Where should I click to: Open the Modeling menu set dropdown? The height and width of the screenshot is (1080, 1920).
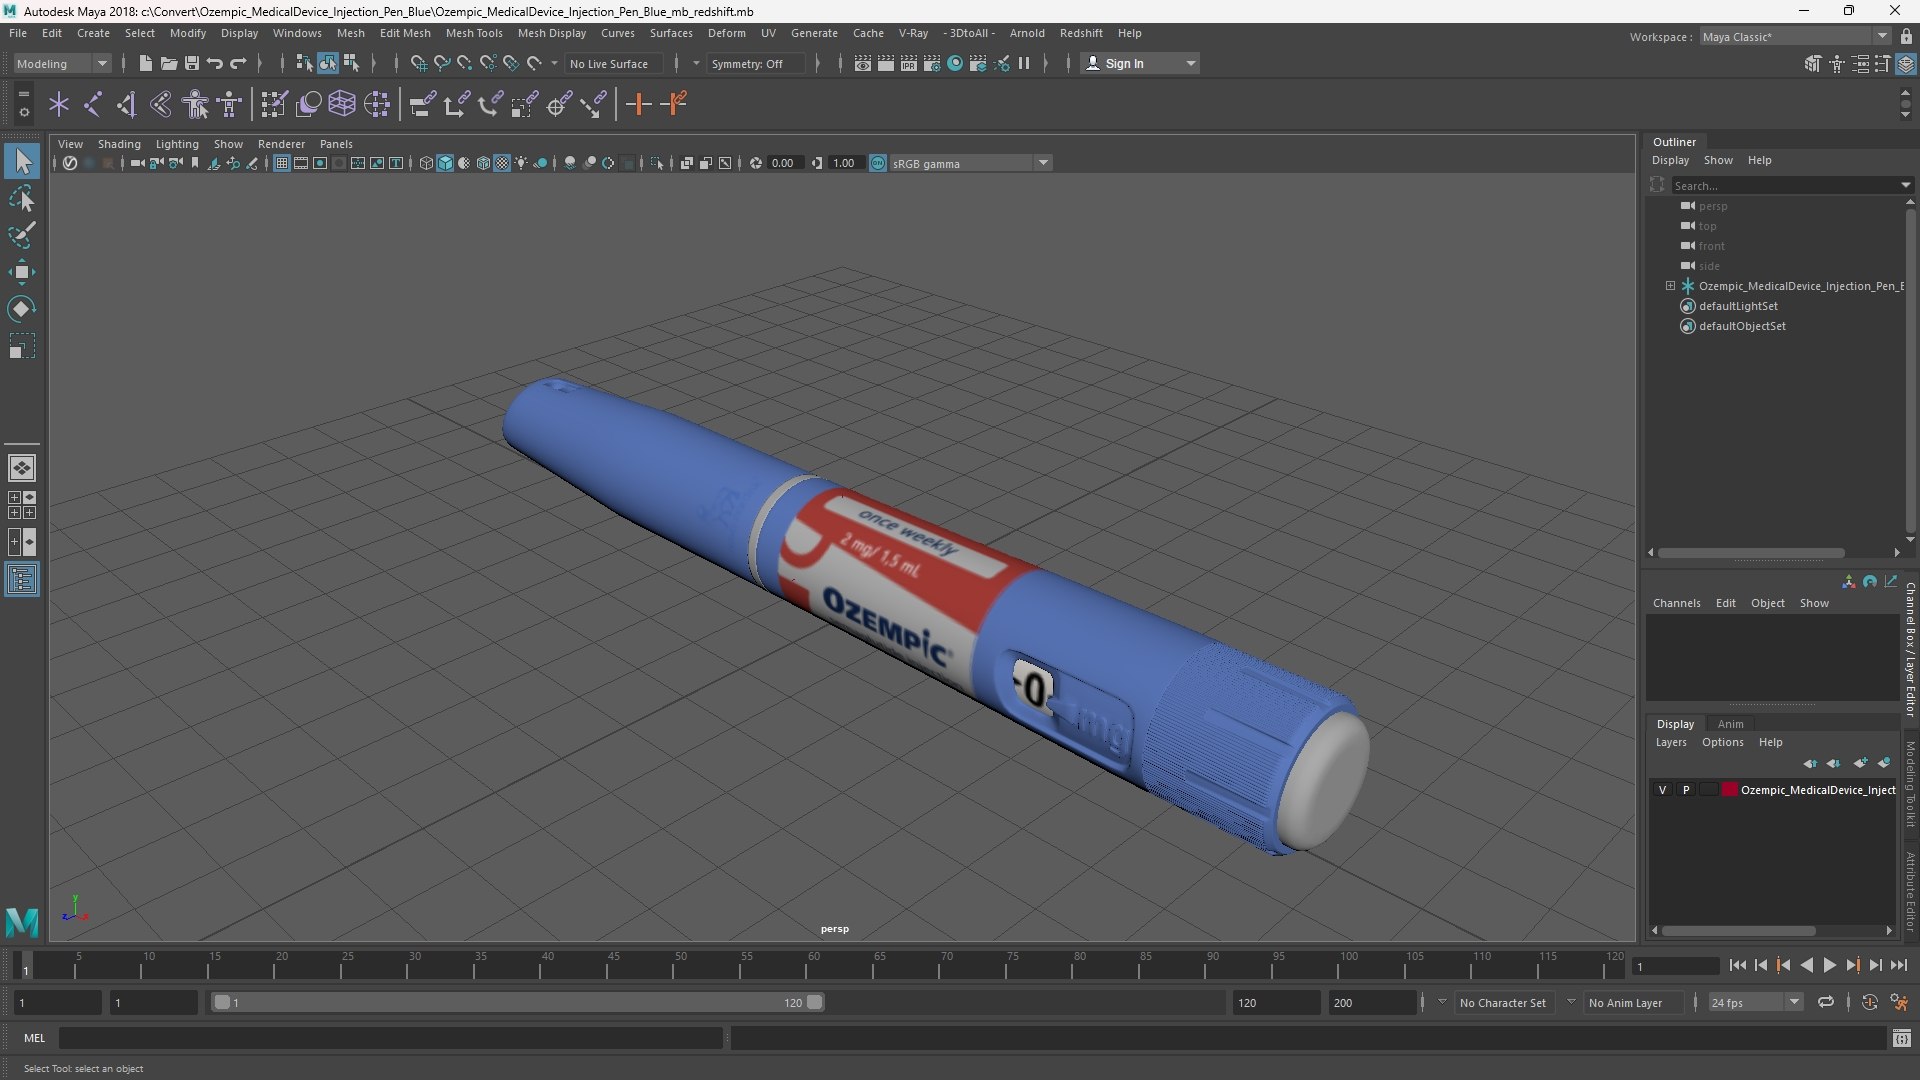click(x=62, y=63)
